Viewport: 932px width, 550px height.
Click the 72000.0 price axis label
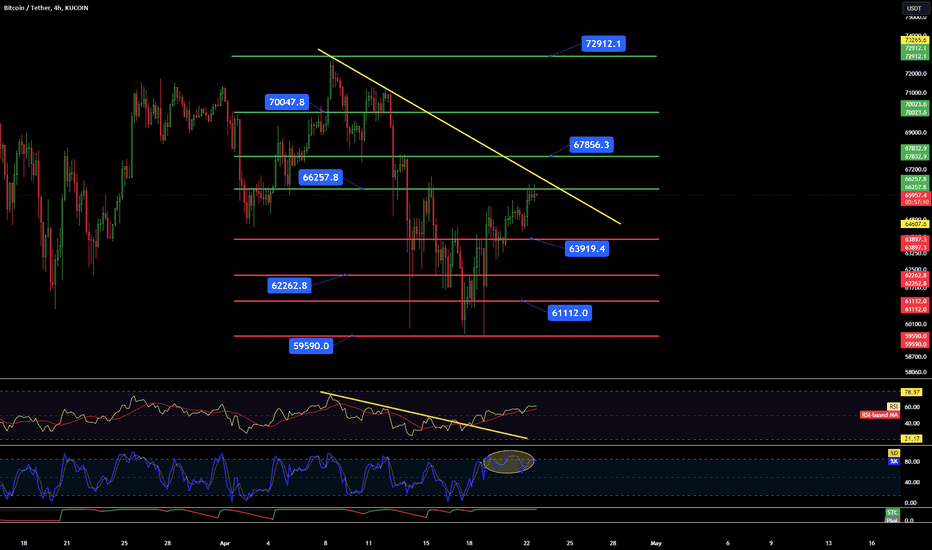(x=915, y=74)
